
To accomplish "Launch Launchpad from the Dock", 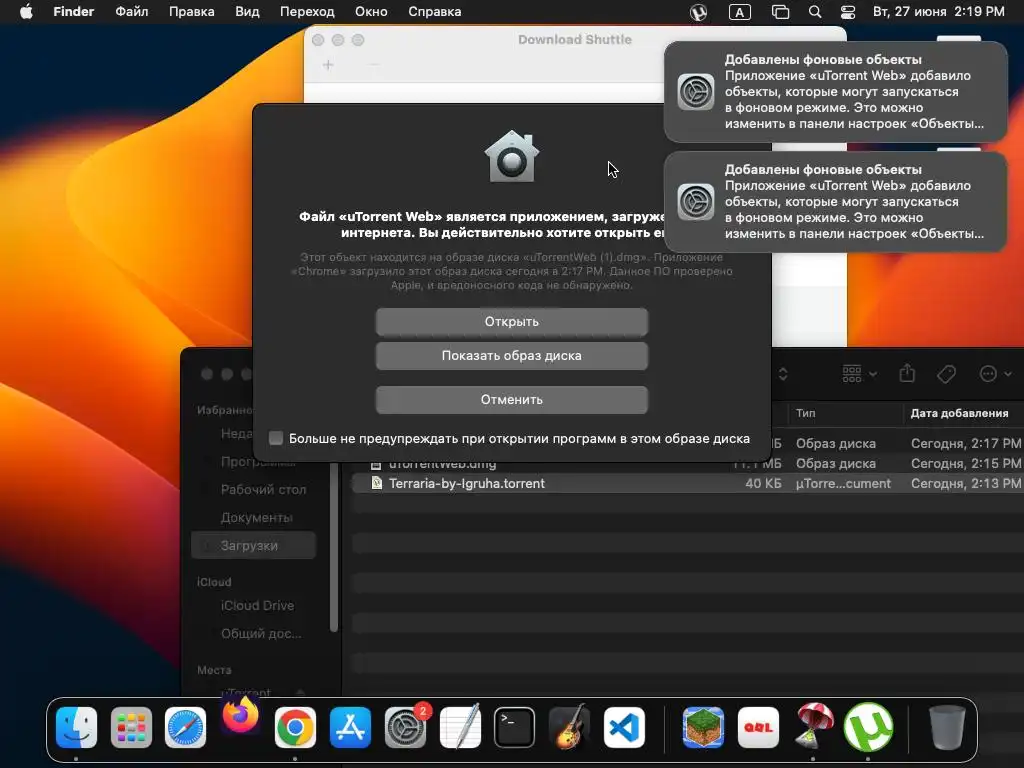I will 131,727.
